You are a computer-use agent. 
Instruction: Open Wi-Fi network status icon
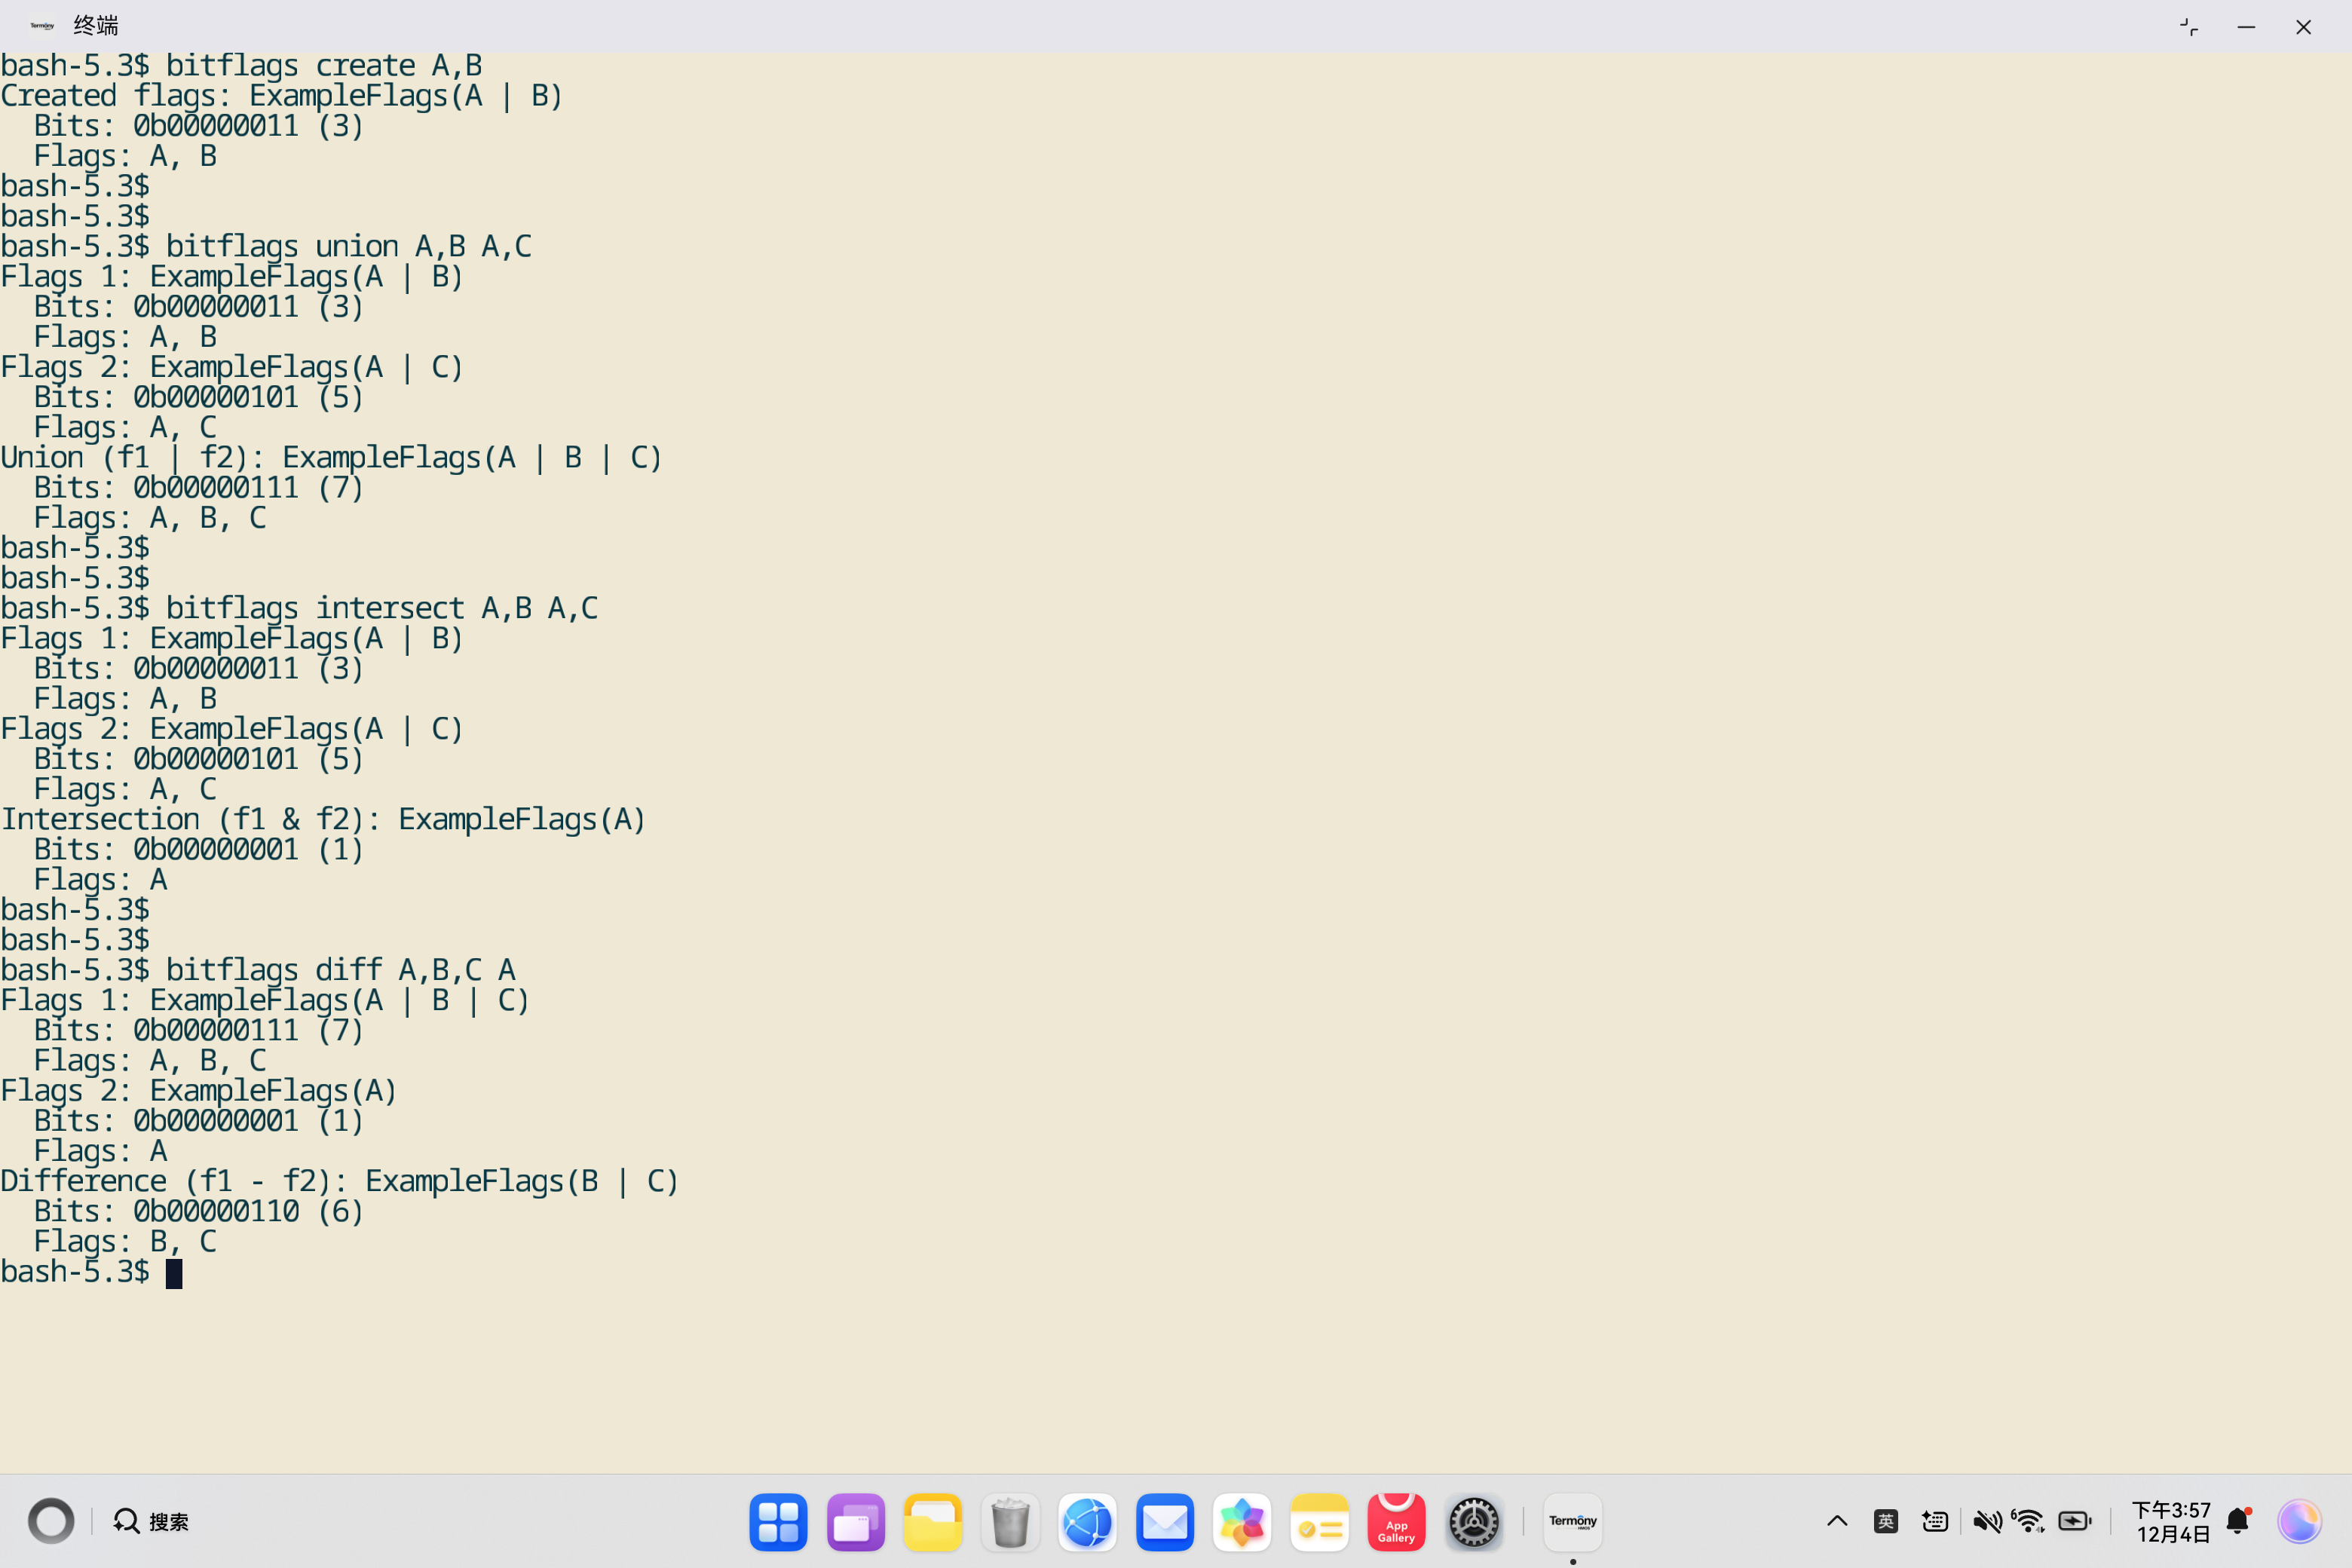[x=2029, y=1521]
